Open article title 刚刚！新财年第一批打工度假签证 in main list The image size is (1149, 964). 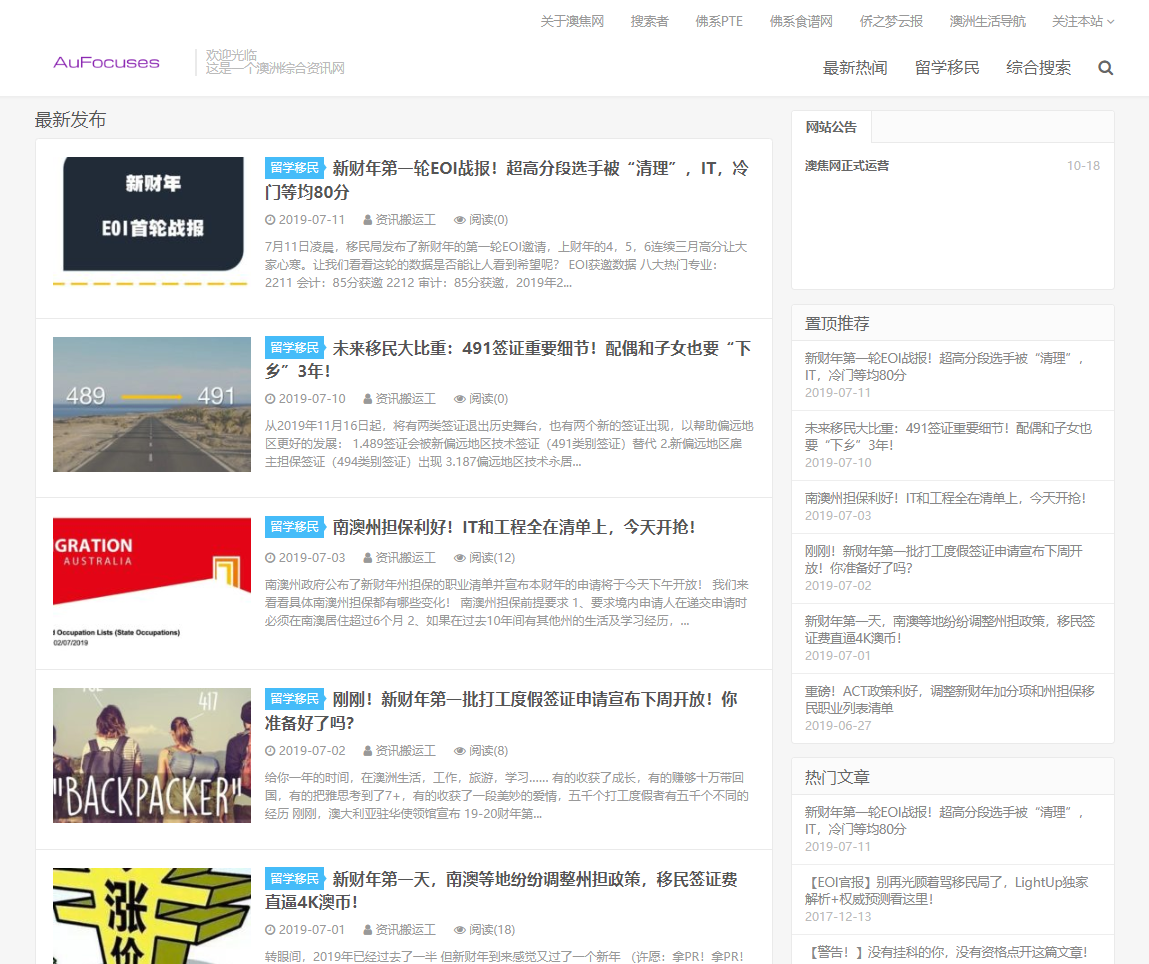coord(501,711)
